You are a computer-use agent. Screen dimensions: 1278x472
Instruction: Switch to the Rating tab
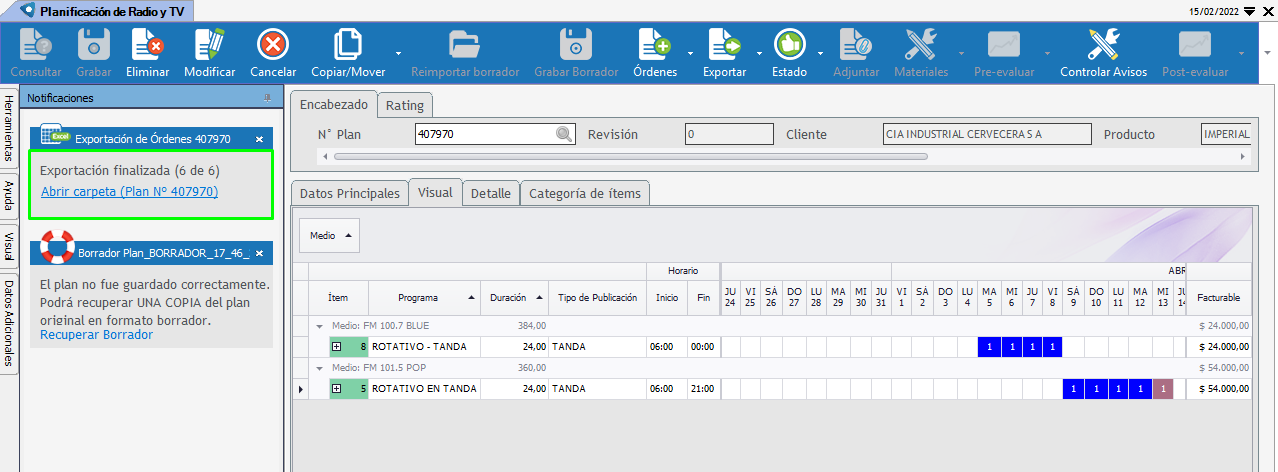(x=405, y=105)
